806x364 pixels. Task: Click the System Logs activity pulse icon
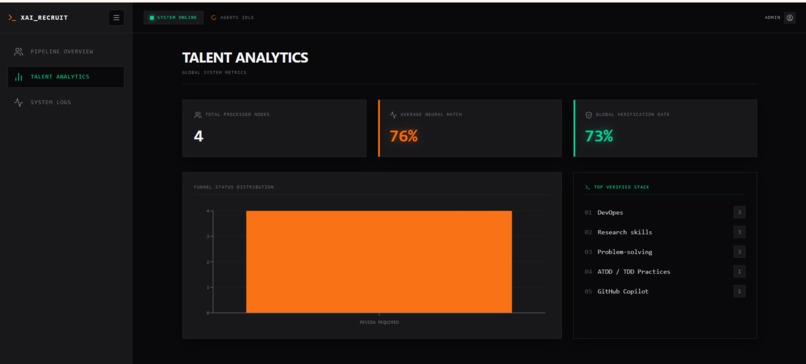click(19, 102)
